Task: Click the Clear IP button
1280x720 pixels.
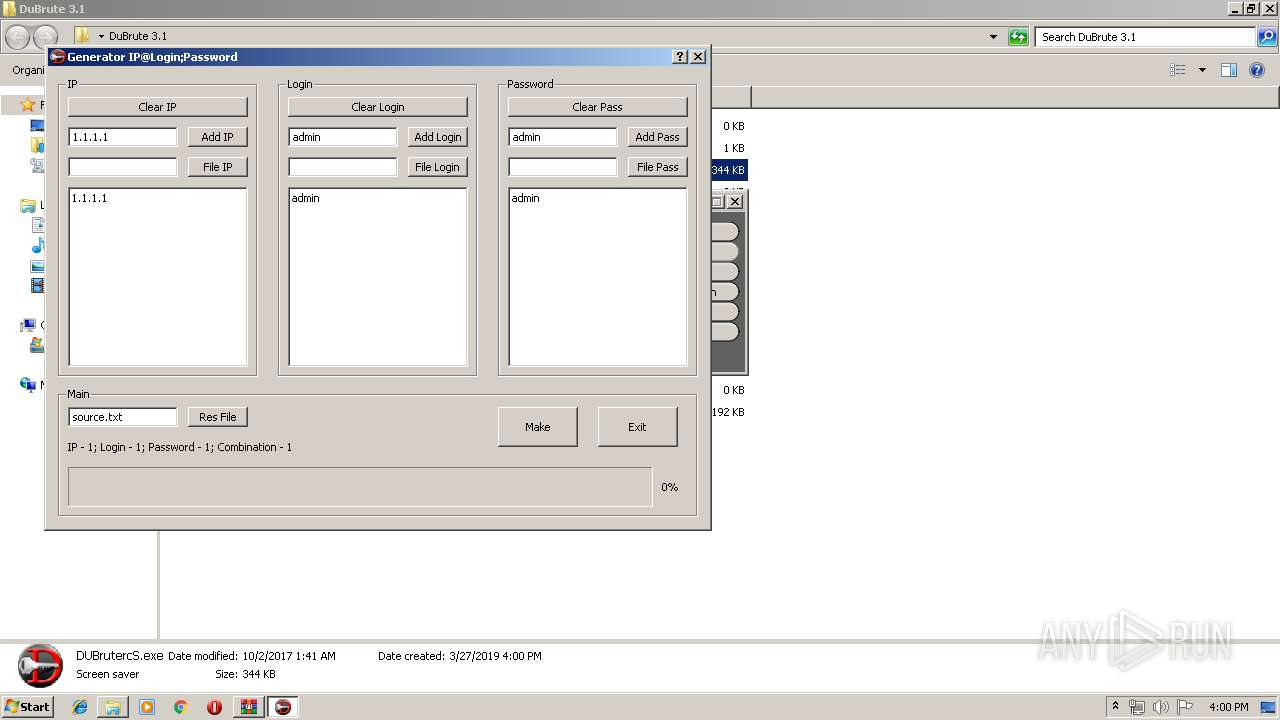Action: pyautogui.click(x=158, y=107)
